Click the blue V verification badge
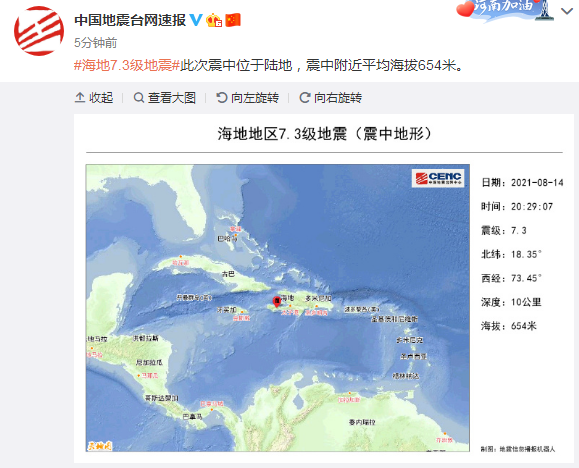579x468 pixels. point(196,20)
